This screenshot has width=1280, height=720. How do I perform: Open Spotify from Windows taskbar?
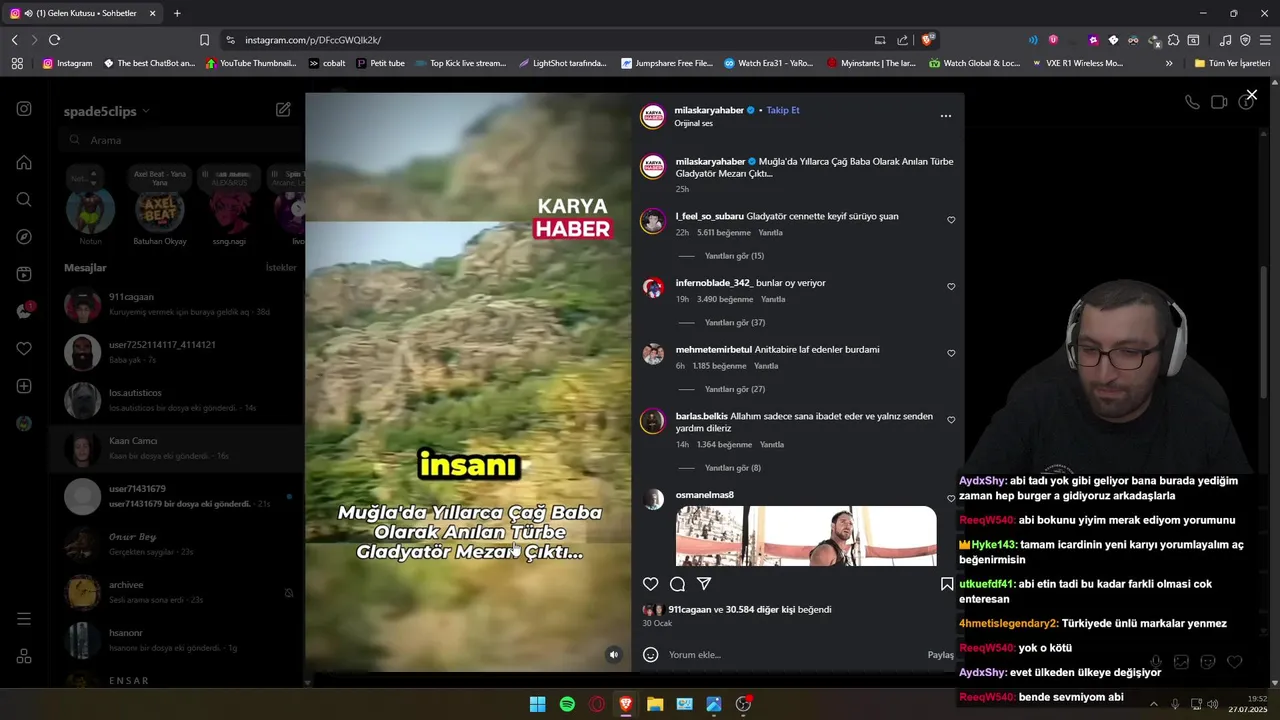pos(567,704)
